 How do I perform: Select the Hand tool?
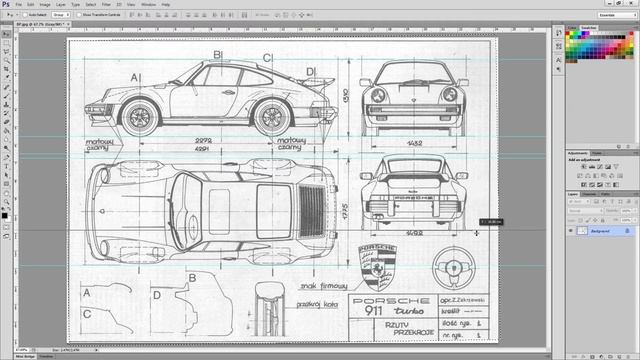point(6,193)
